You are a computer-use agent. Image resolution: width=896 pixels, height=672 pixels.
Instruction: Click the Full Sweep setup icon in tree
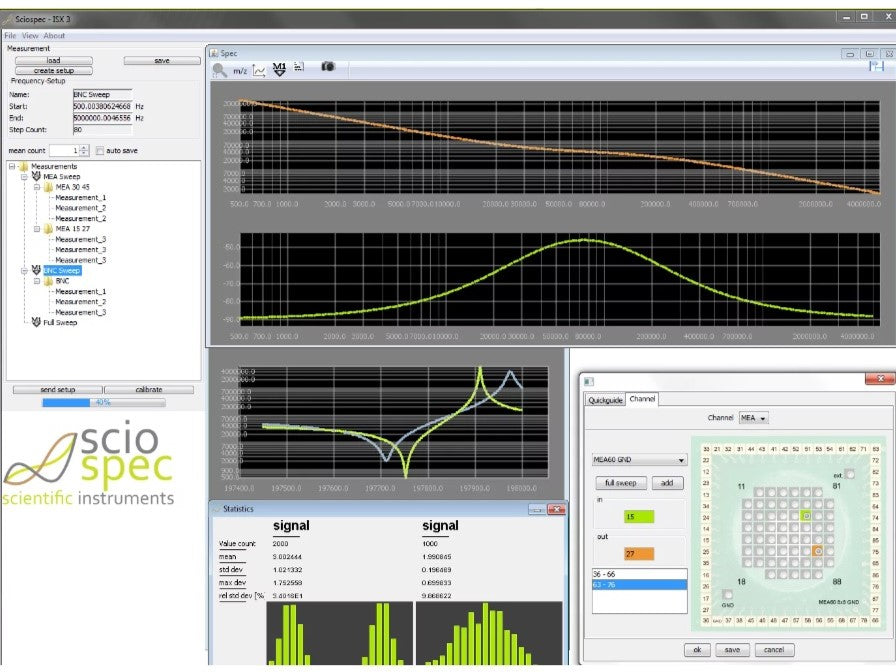tap(36, 322)
